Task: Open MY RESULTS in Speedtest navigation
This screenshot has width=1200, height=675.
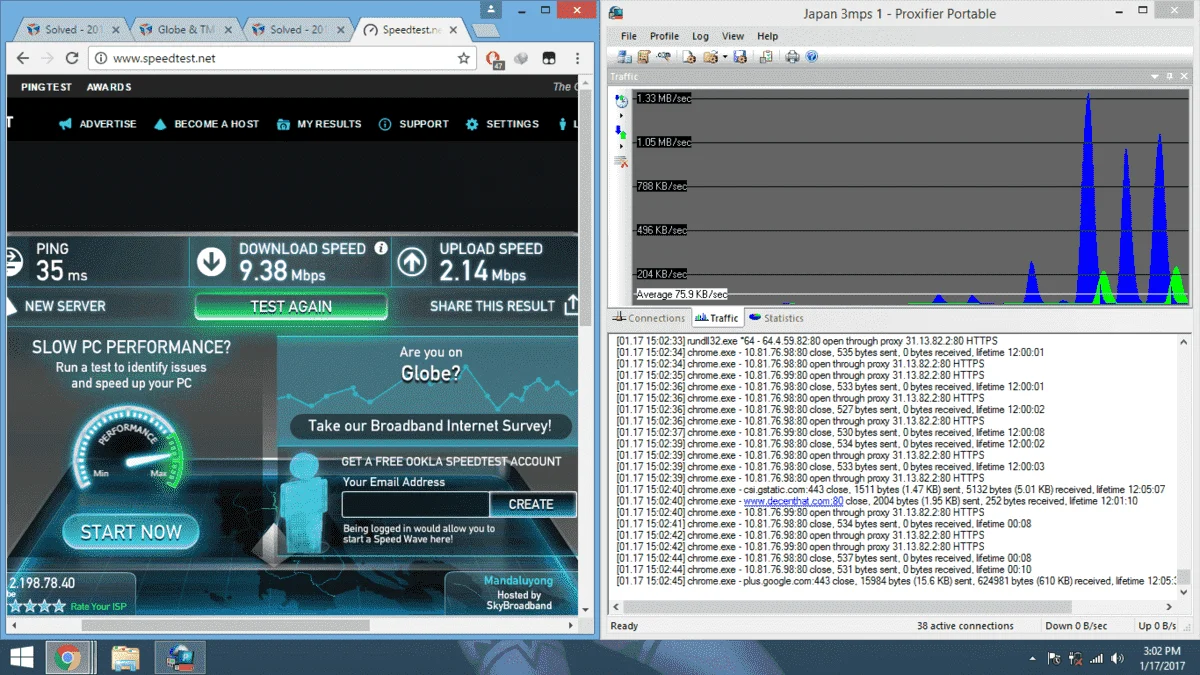Action: (319, 124)
